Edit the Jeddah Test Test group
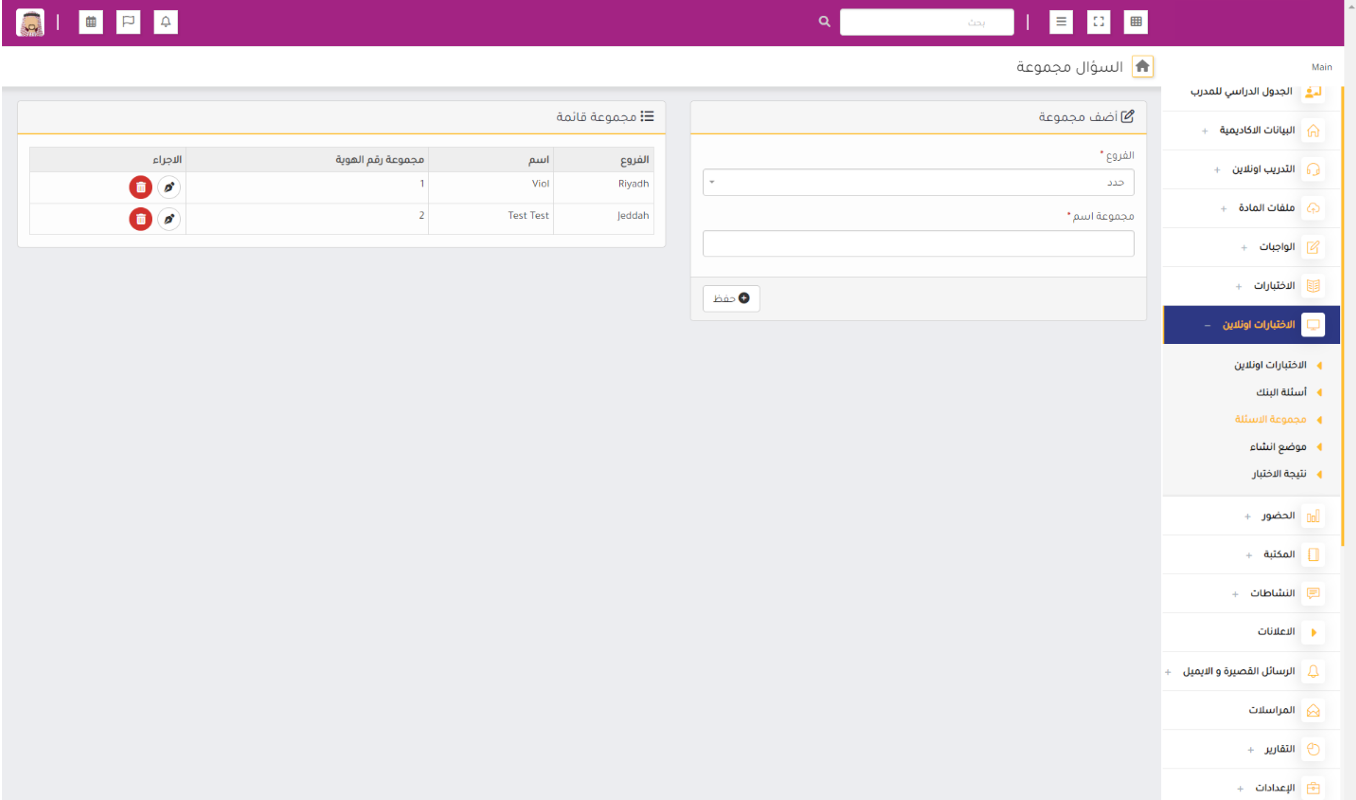The width and height of the screenshot is (1356, 800). [169, 218]
